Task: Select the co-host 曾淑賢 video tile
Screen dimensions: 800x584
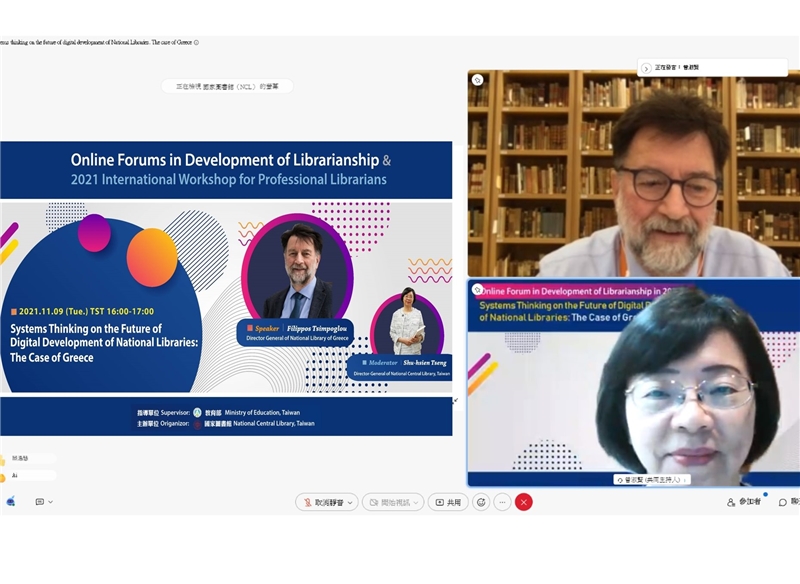Action: click(x=634, y=383)
